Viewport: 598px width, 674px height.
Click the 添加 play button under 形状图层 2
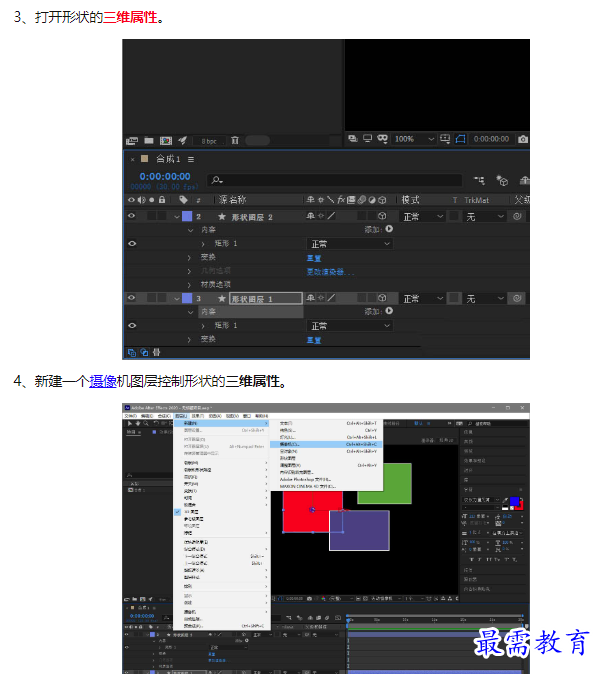389,229
